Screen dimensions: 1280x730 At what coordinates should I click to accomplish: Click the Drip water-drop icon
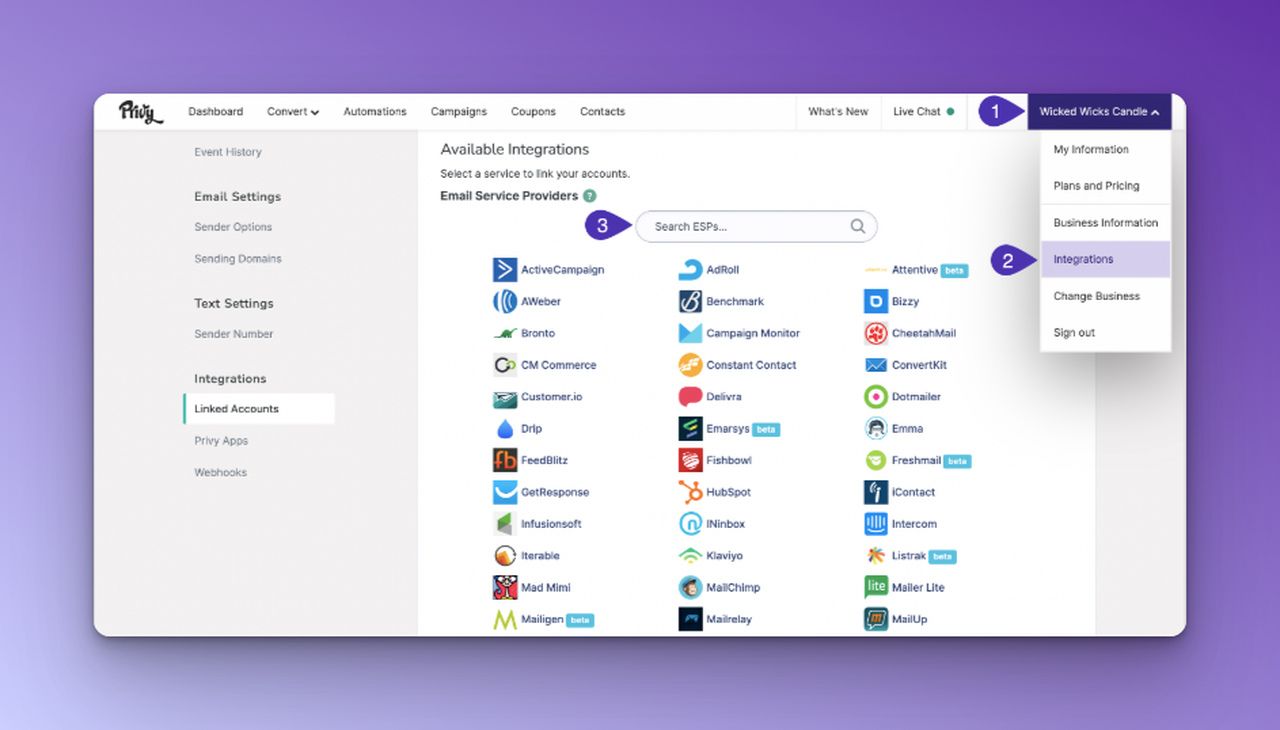coord(505,429)
